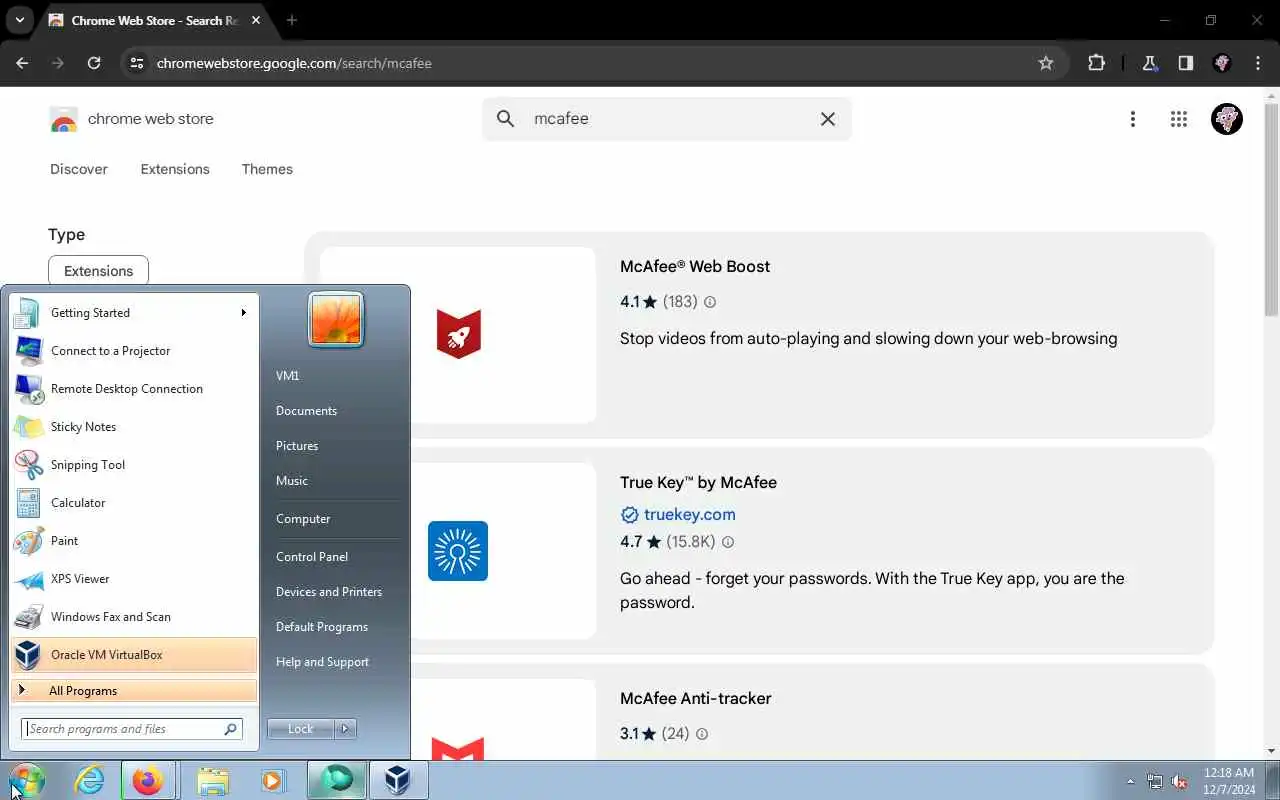Click McAfee Web Boost rocket icon

(x=459, y=334)
